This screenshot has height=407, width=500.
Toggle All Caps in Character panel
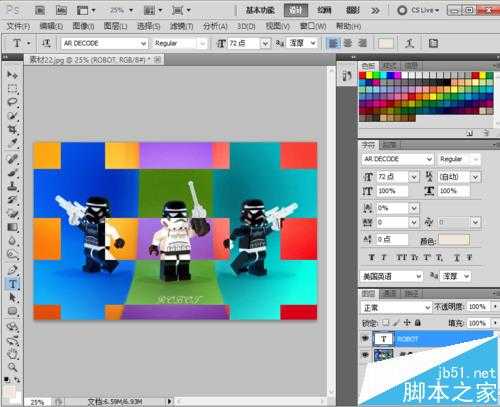click(x=401, y=257)
